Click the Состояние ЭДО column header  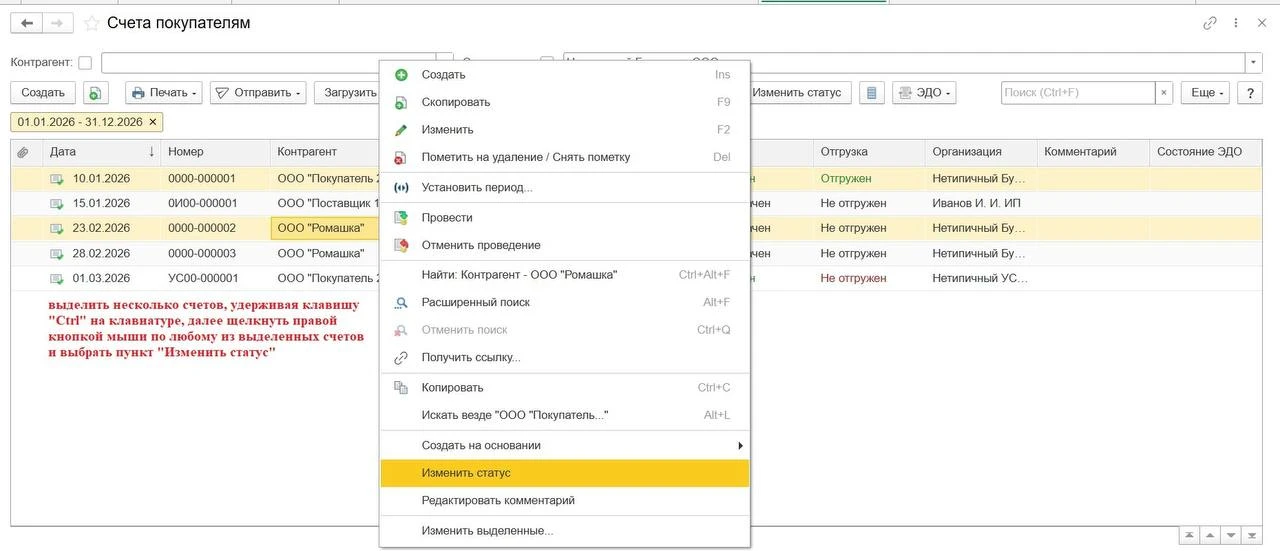point(1207,152)
